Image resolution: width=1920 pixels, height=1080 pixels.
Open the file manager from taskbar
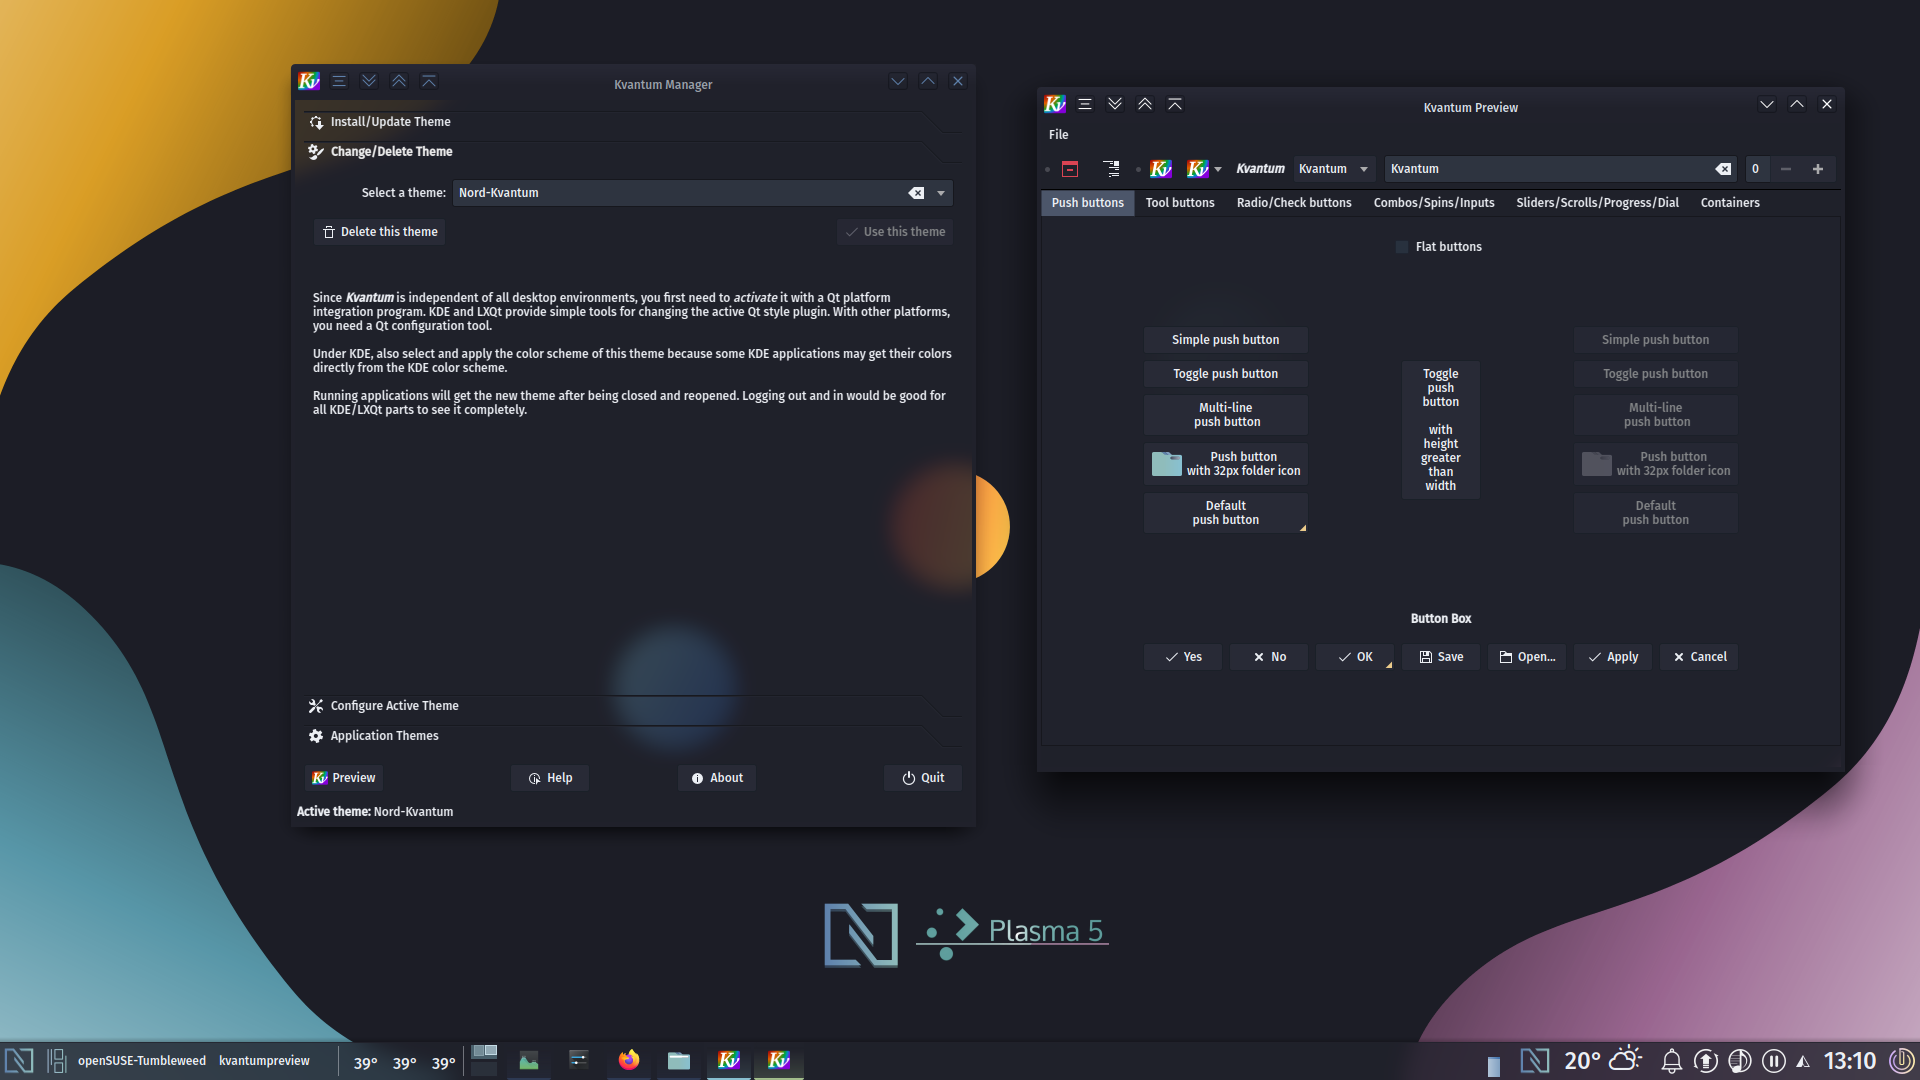[679, 1060]
